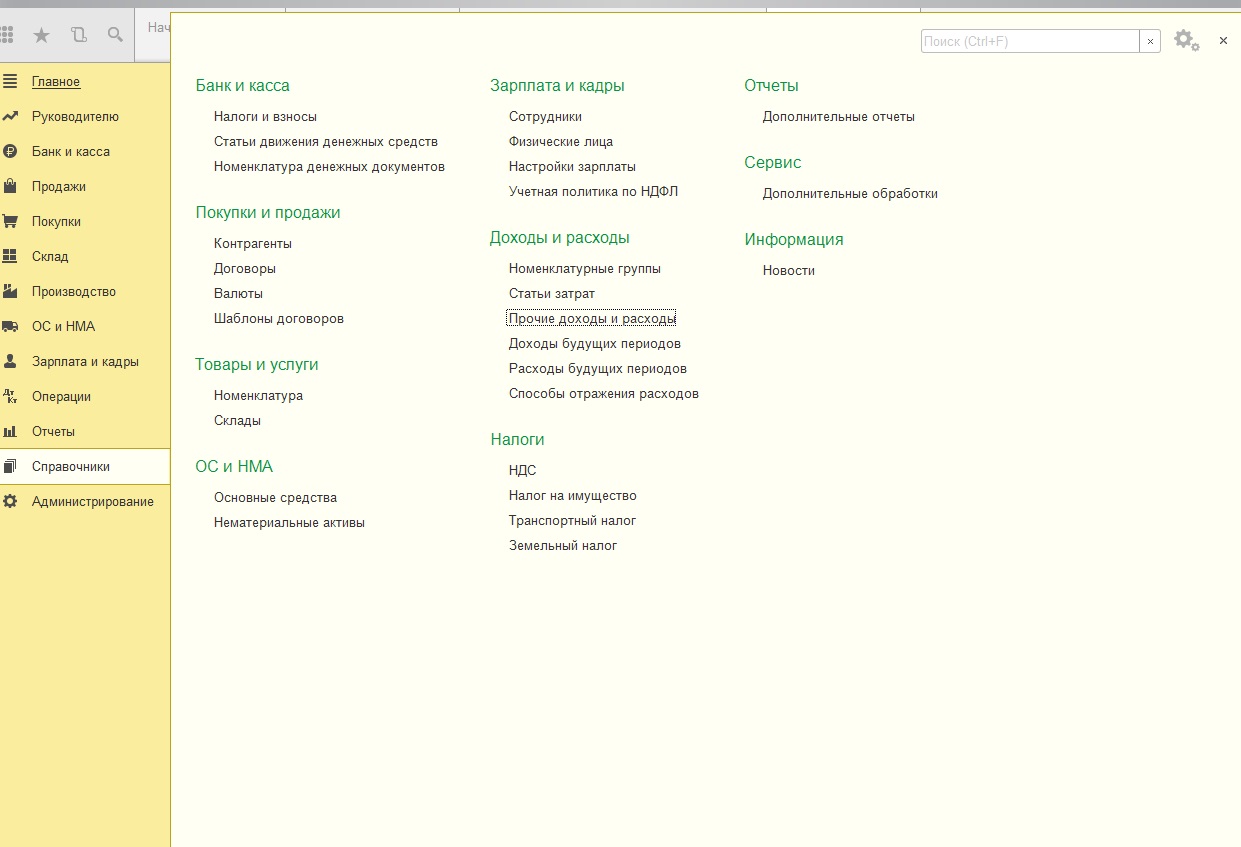Open Физические лица
The width and height of the screenshot is (1241, 847).
coord(561,142)
